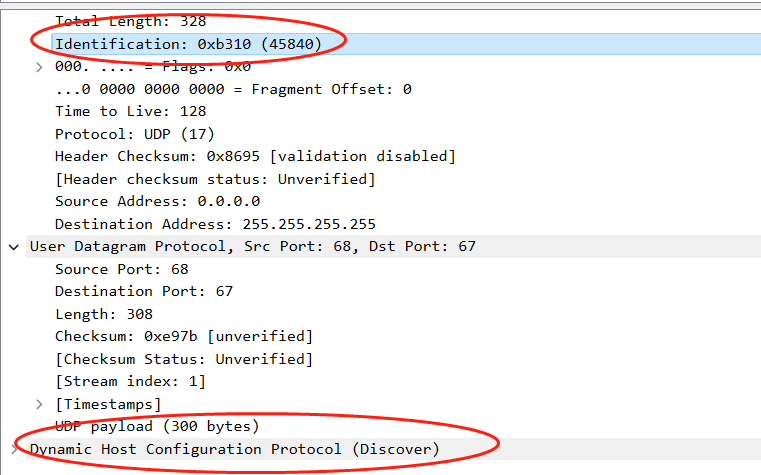Expand the Flags: 0x0 field
The width and height of the screenshot is (761, 475).
pos(39,67)
